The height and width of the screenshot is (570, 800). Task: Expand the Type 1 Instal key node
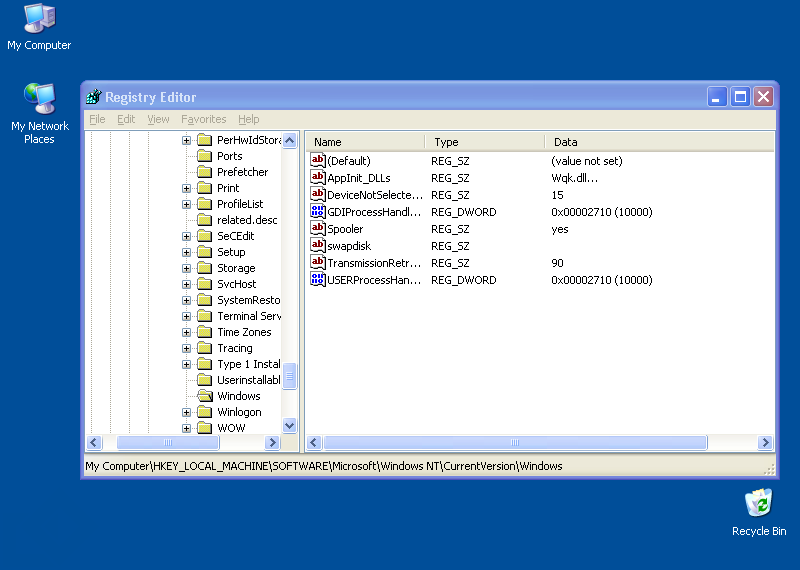click(186, 364)
